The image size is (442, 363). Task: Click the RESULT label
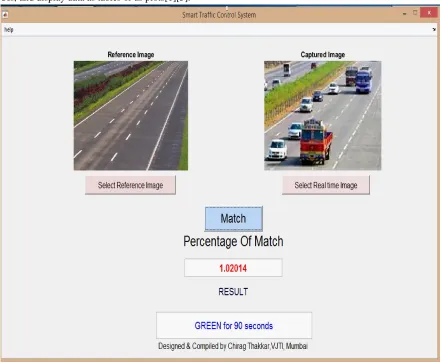pyautogui.click(x=233, y=292)
